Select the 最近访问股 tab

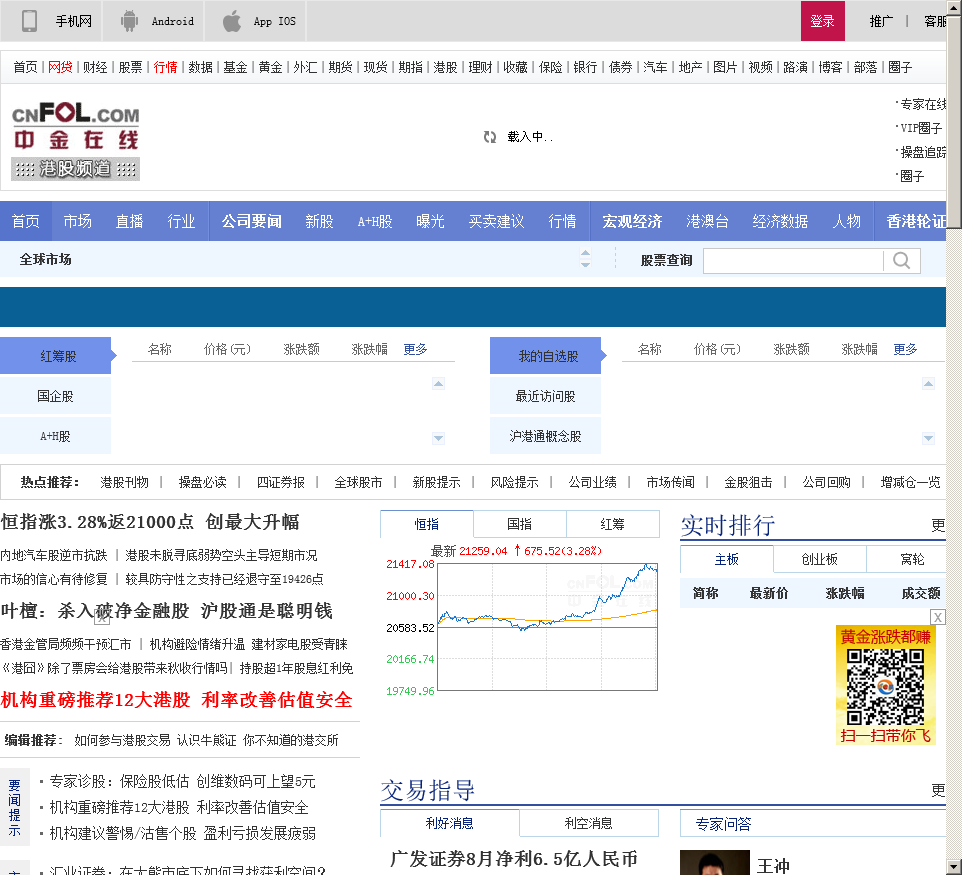click(545, 396)
